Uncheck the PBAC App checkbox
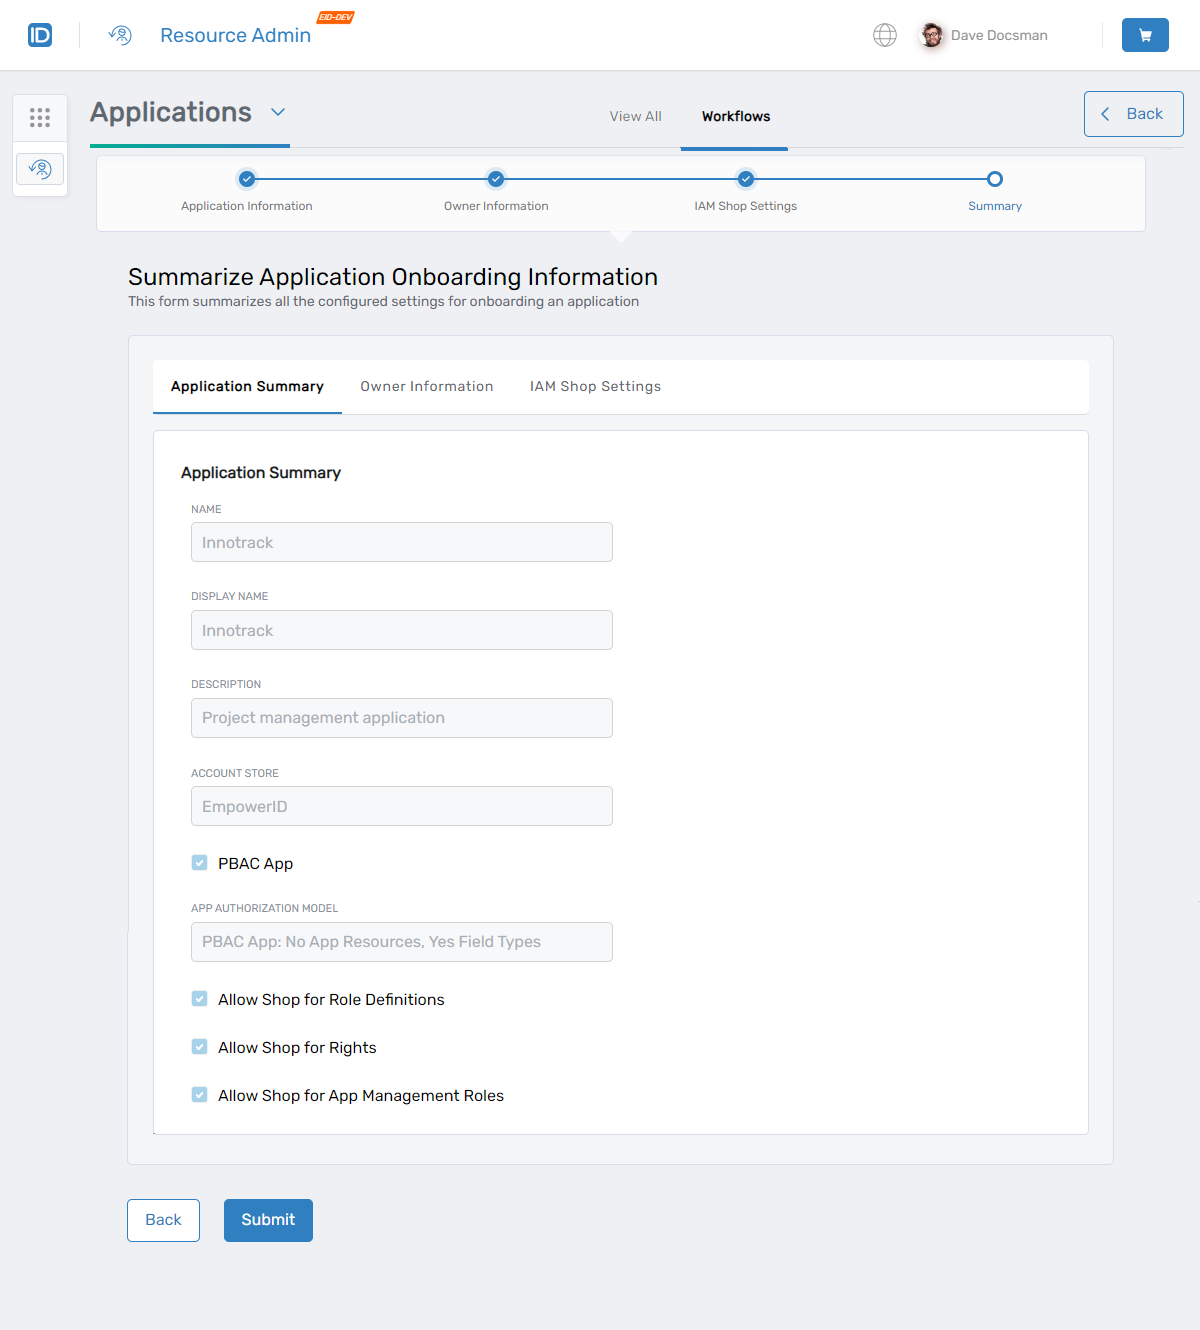Viewport: 1200px width, 1330px height. 199,862
